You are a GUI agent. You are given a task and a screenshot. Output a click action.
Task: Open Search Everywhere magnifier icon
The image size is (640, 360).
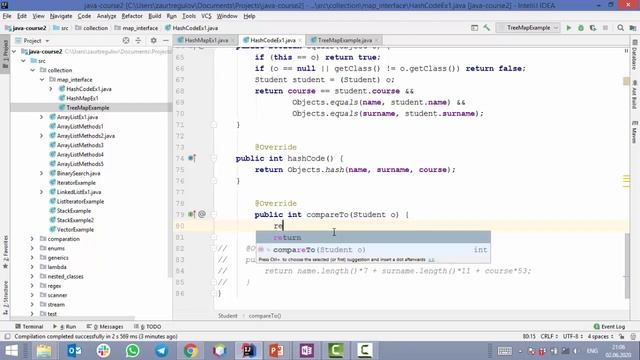click(x=620, y=28)
